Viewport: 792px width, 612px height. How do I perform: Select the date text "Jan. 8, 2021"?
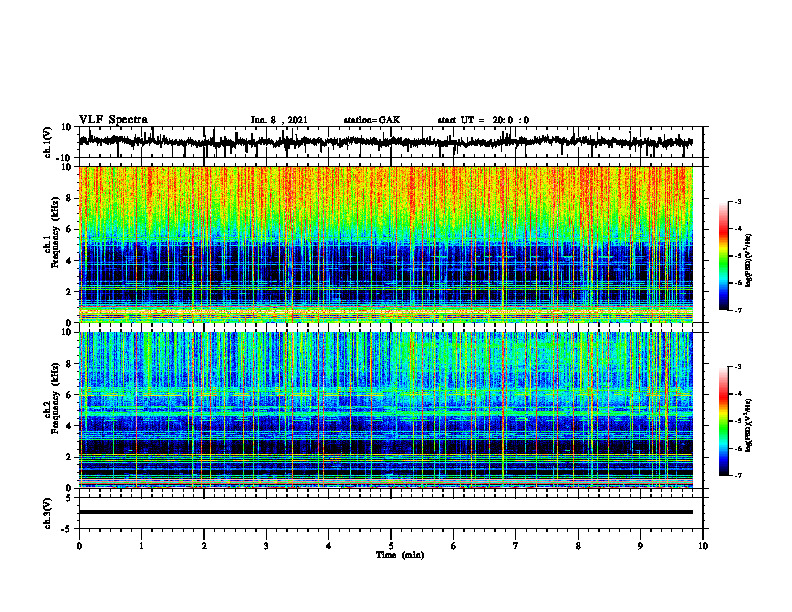[279, 120]
